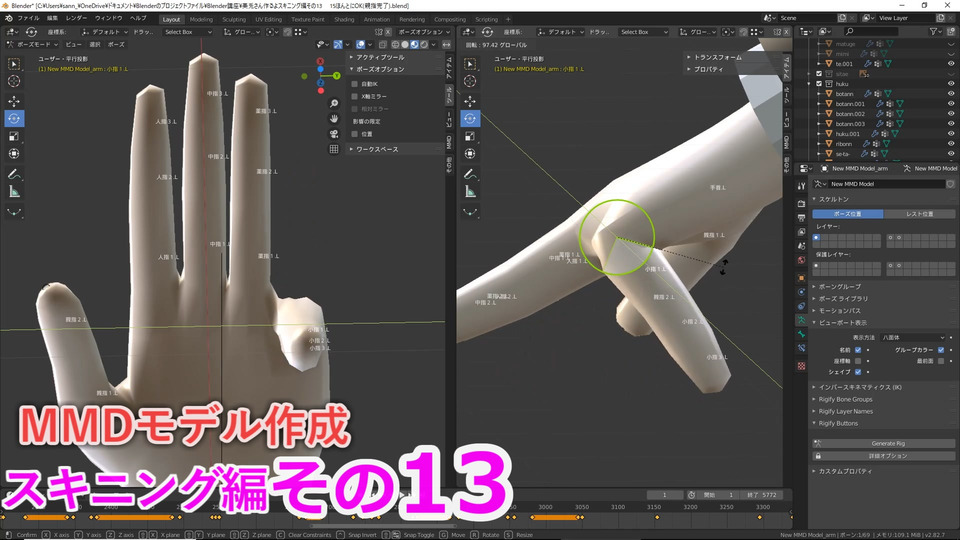Enable the 自動IK checkbox
960x540 pixels.
[354, 84]
